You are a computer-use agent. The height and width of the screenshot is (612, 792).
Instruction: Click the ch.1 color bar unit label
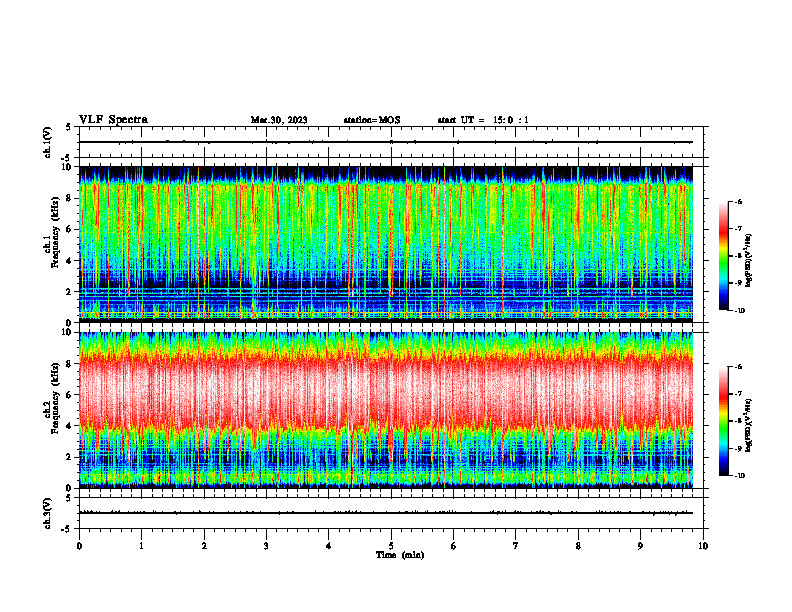coord(749,260)
